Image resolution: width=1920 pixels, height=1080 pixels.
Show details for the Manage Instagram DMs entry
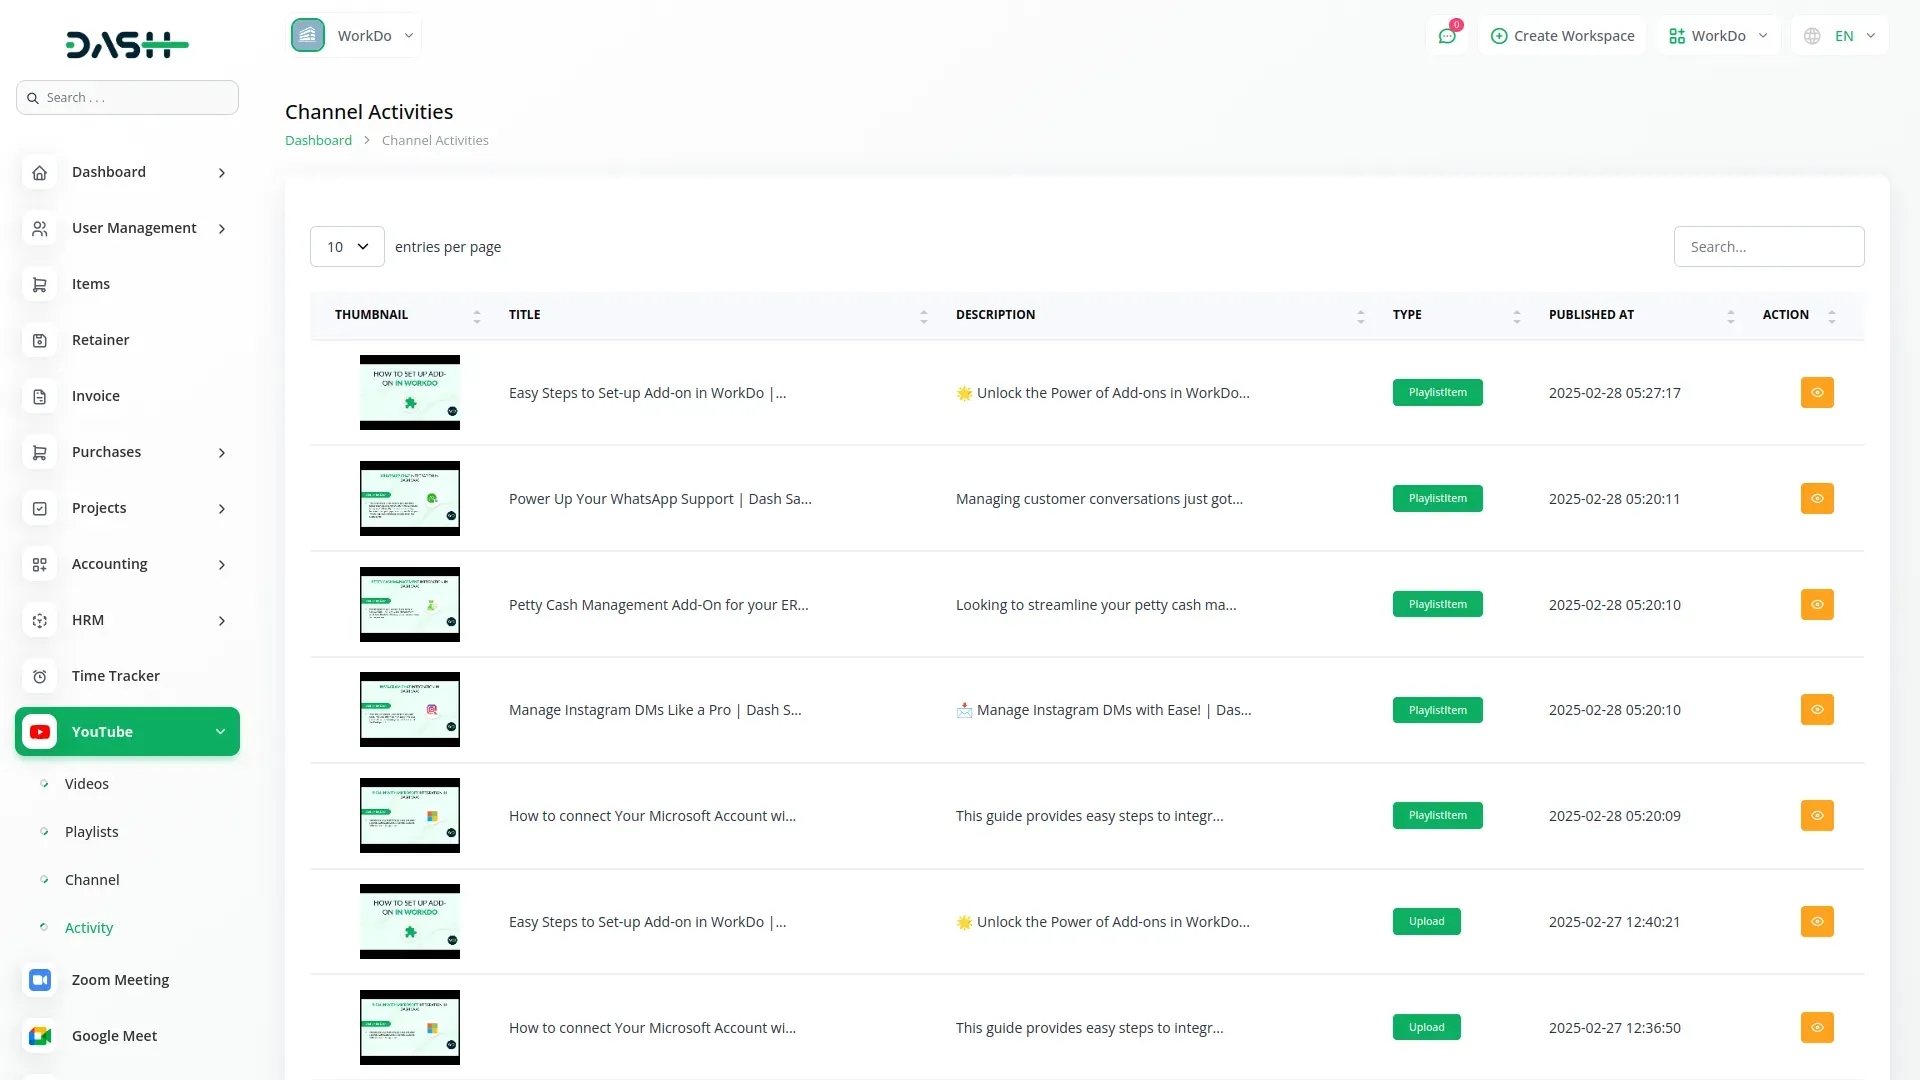click(x=1817, y=710)
